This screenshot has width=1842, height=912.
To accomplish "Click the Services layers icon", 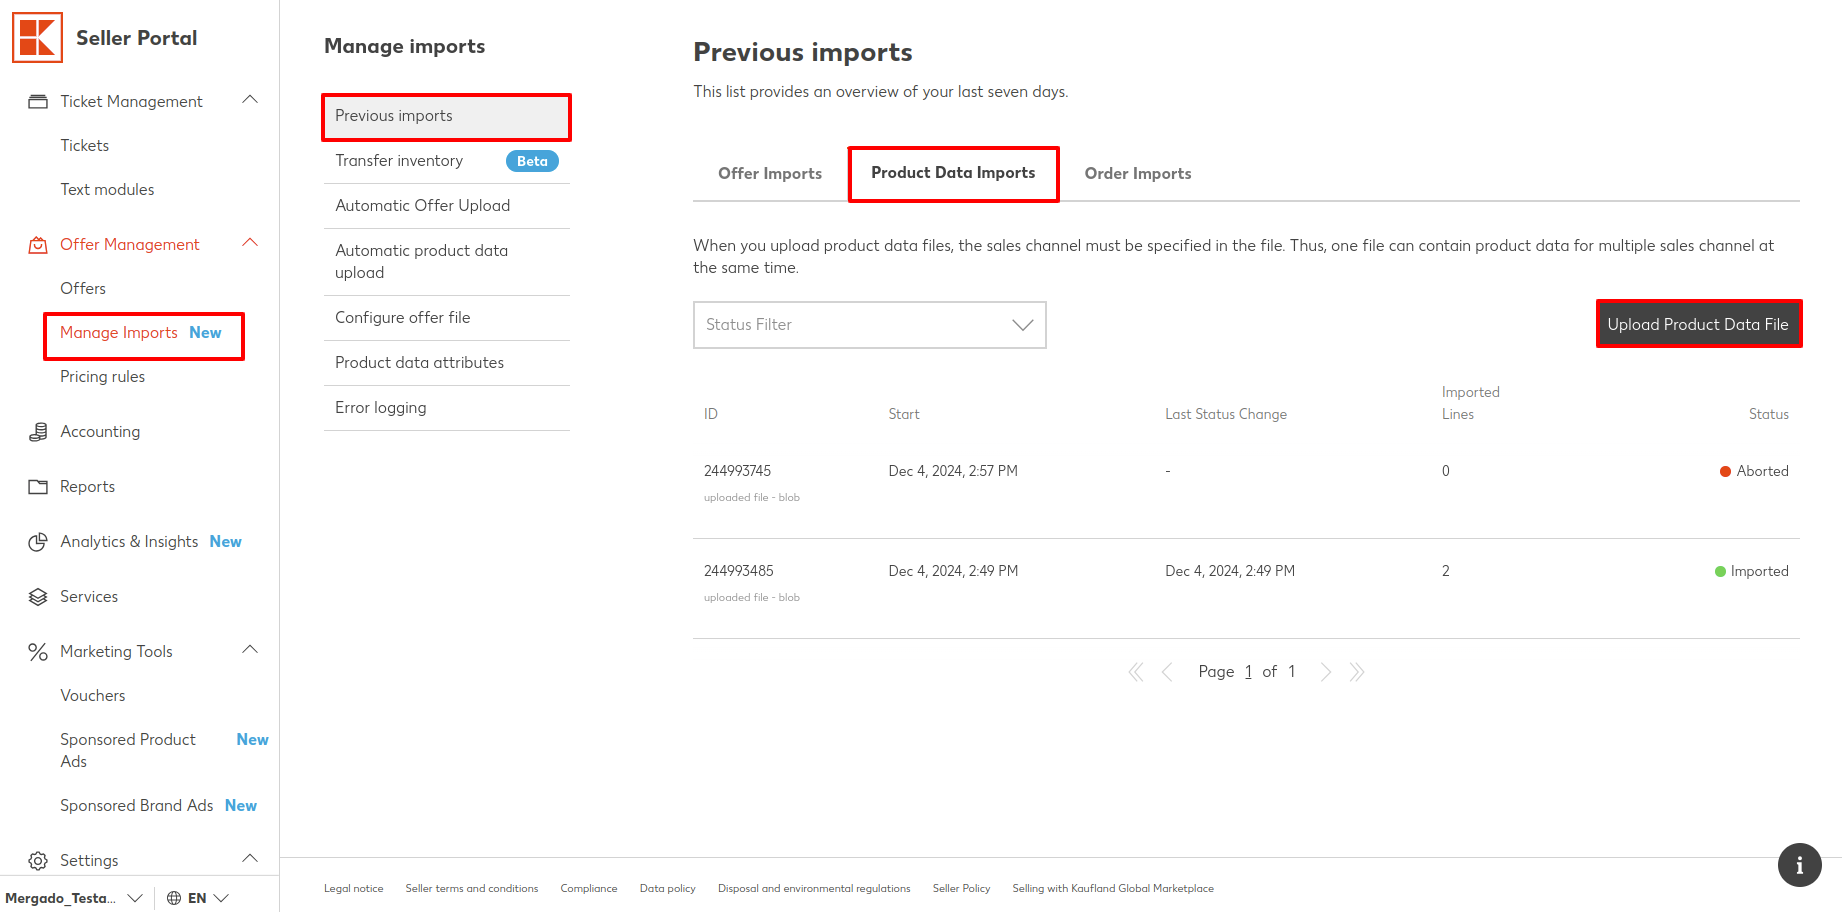I will tap(38, 597).
